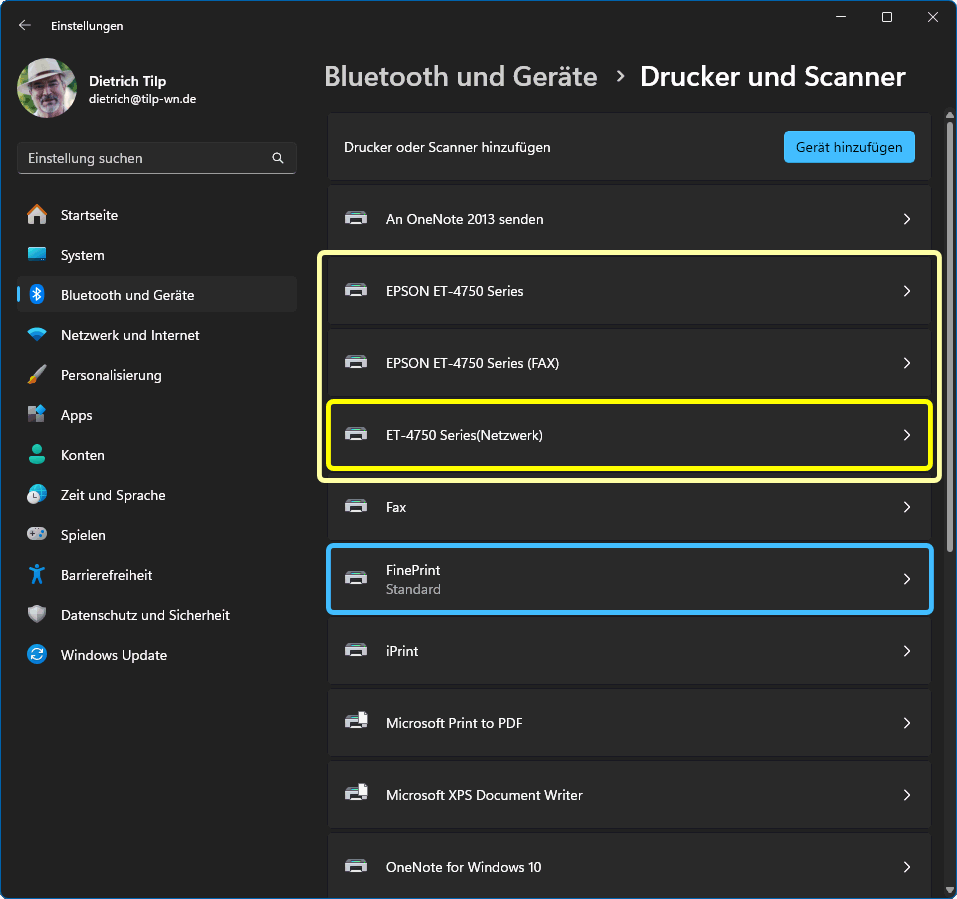Click the Windows Update sync icon
The height and width of the screenshot is (899, 957).
tap(37, 655)
